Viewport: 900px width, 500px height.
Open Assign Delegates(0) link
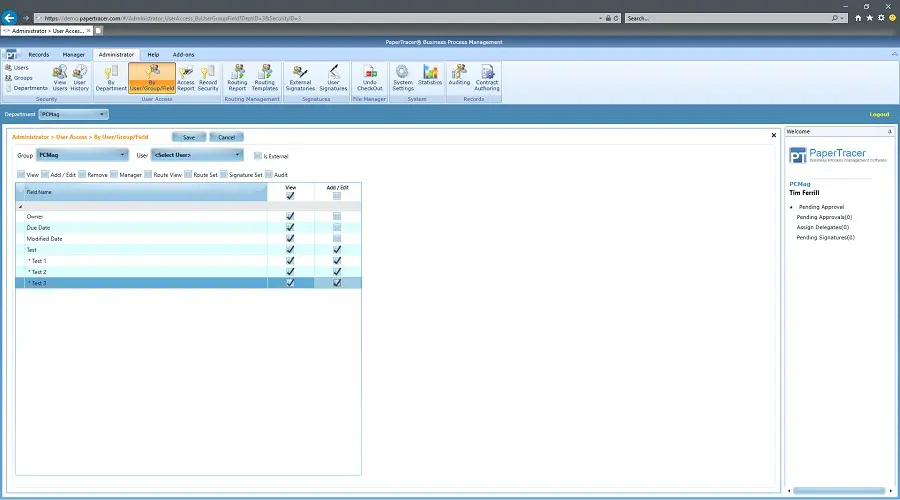pyautogui.click(x=823, y=227)
